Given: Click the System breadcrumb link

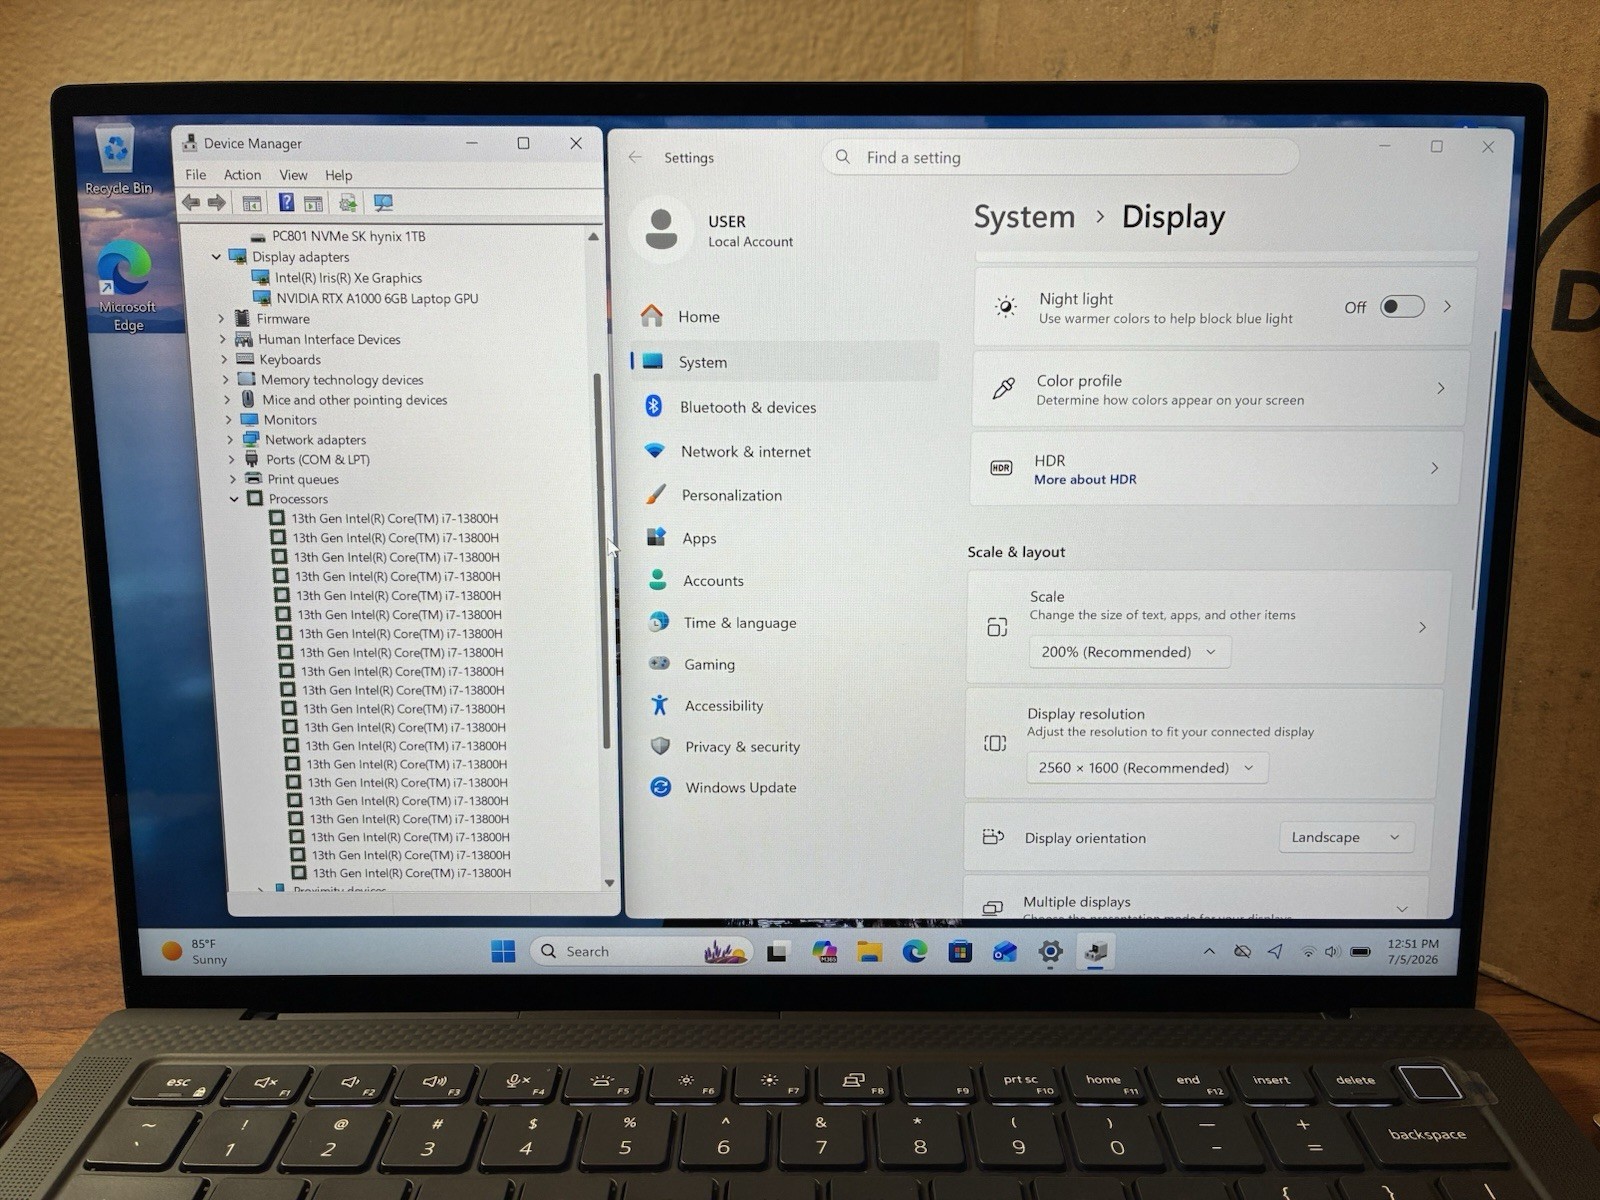Looking at the screenshot, I should click(x=1024, y=217).
